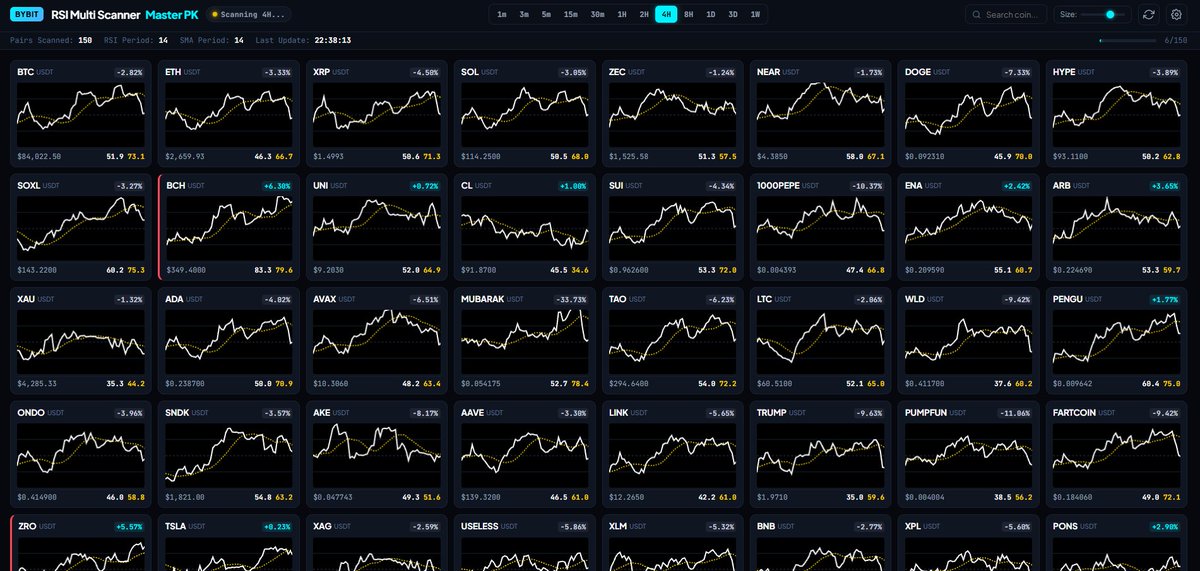1200x571 pixels.
Task: Switch to the 2H timeframe
Action: tap(644, 14)
